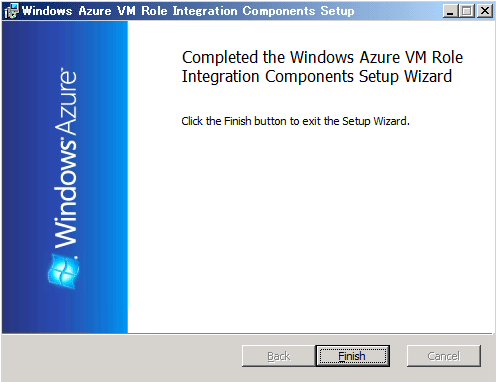Image resolution: width=496 pixels, height=382 pixels.
Task: Click the vertical 'Azure' word in banner
Action: point(65,102)
